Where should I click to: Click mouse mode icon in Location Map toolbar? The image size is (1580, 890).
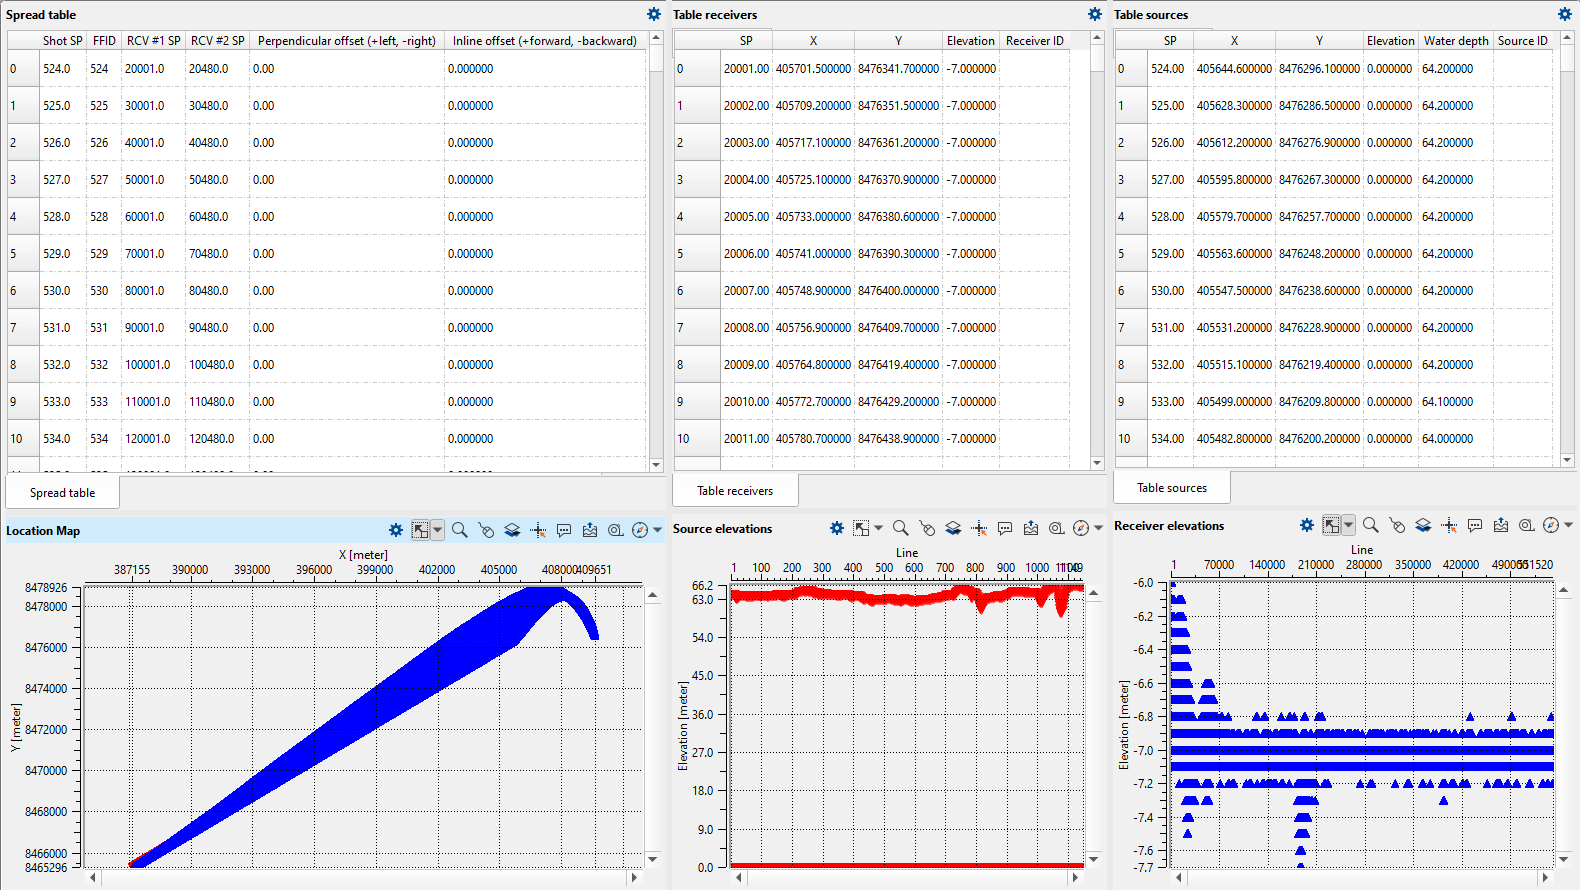[x=486, y=530]
